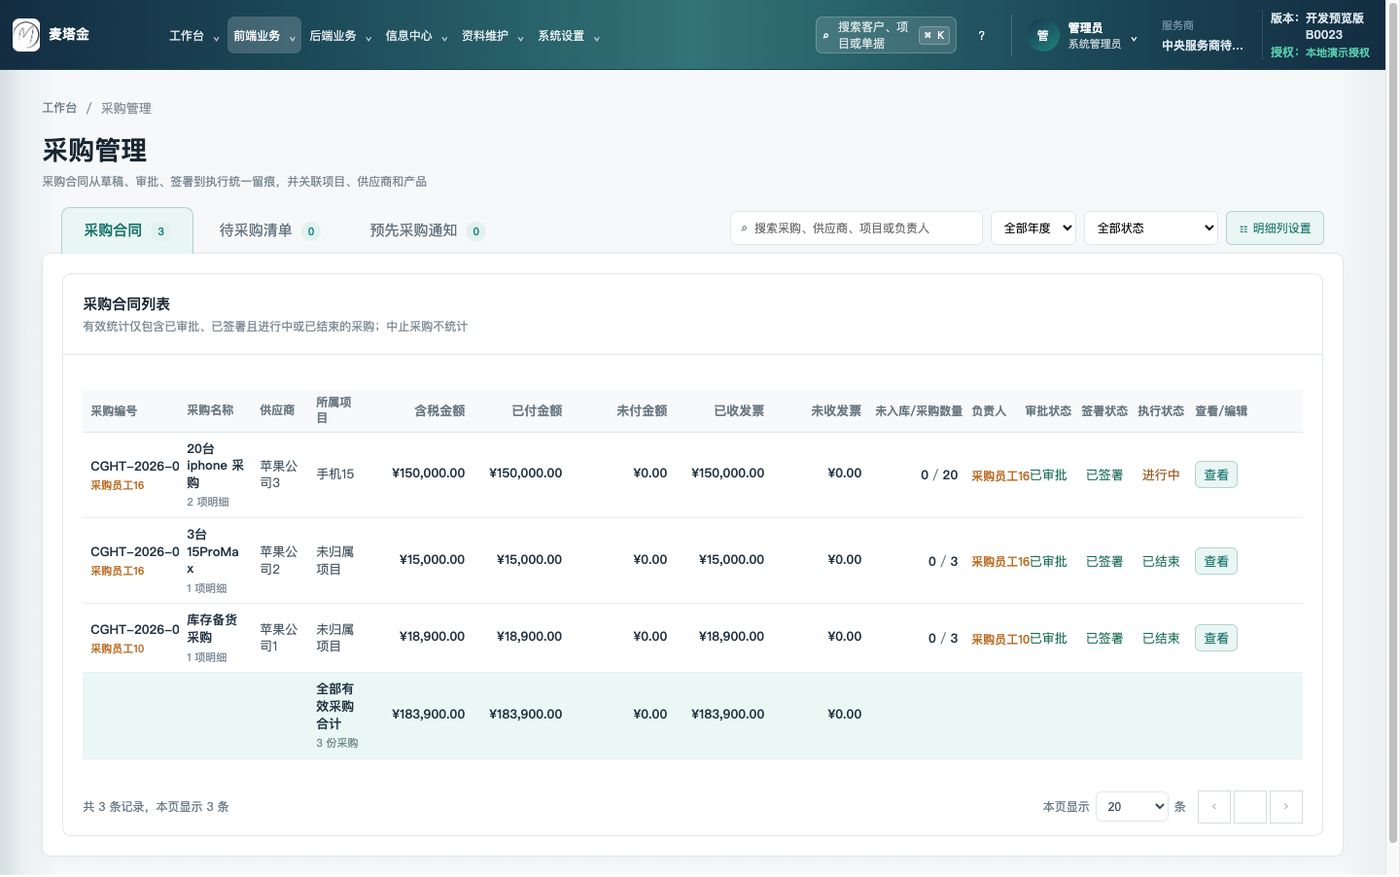Click the ¥183,900.00 total 含税金额 cell
1400x877 pixels.
(428, 714)
